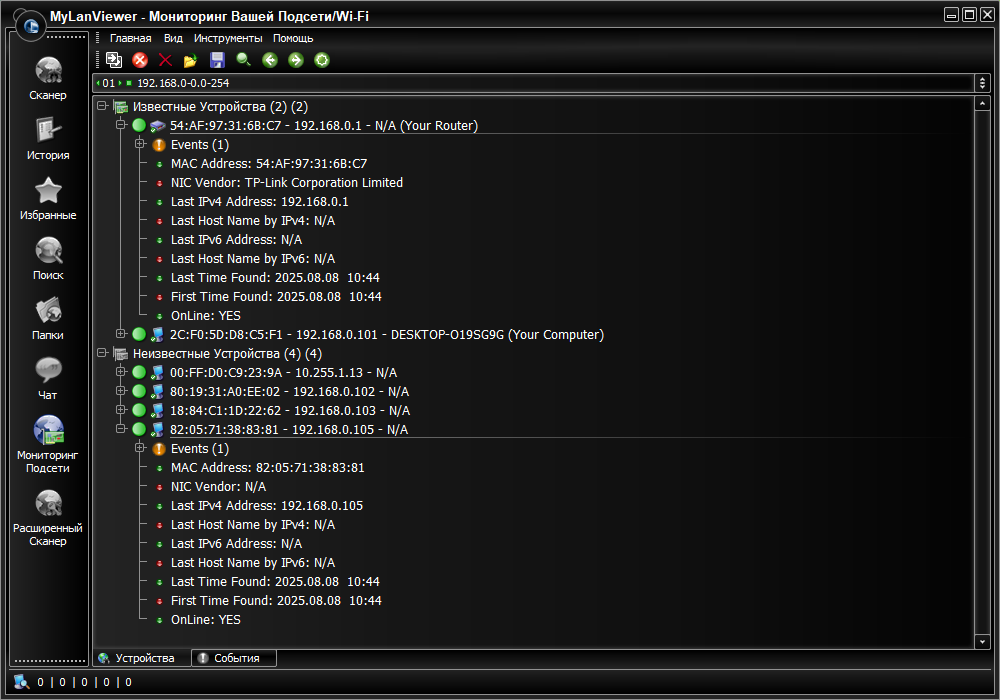The image size is (1000, 700).
Task: Open the Сканер panel in the sidebar
Action: (48, 79)
